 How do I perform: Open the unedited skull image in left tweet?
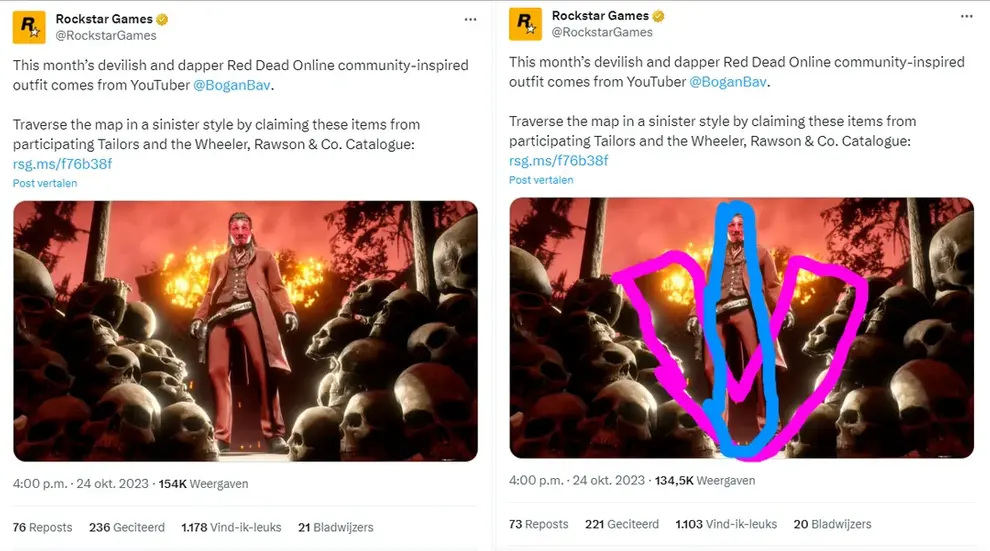[x=245, y=330]
